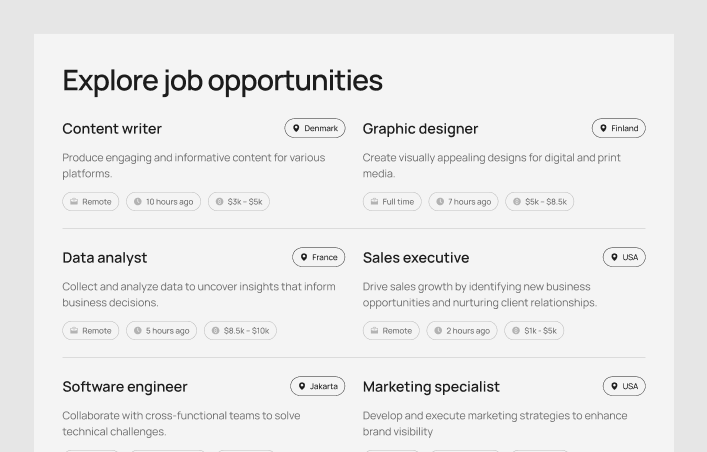Open the Marketing specialist job title

pos(431,387)
